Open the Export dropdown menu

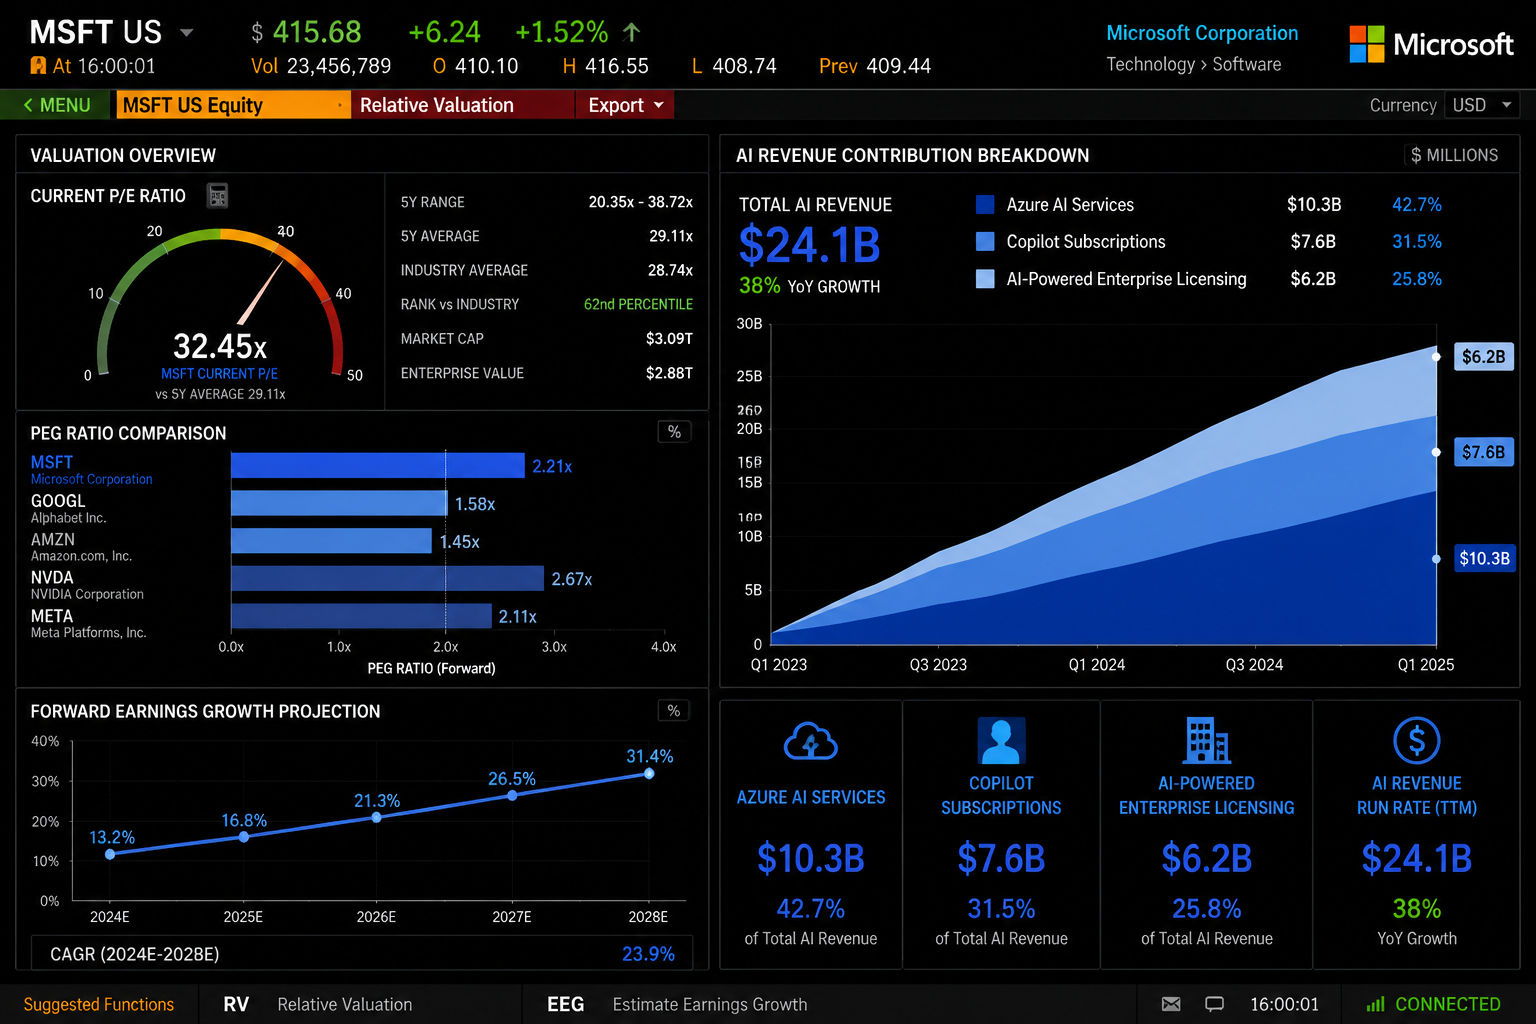[625, 105]
